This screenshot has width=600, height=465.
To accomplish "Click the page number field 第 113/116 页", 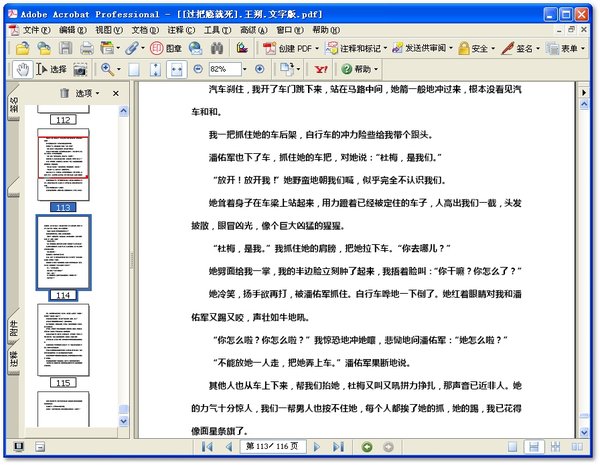I will pos(273,447).
